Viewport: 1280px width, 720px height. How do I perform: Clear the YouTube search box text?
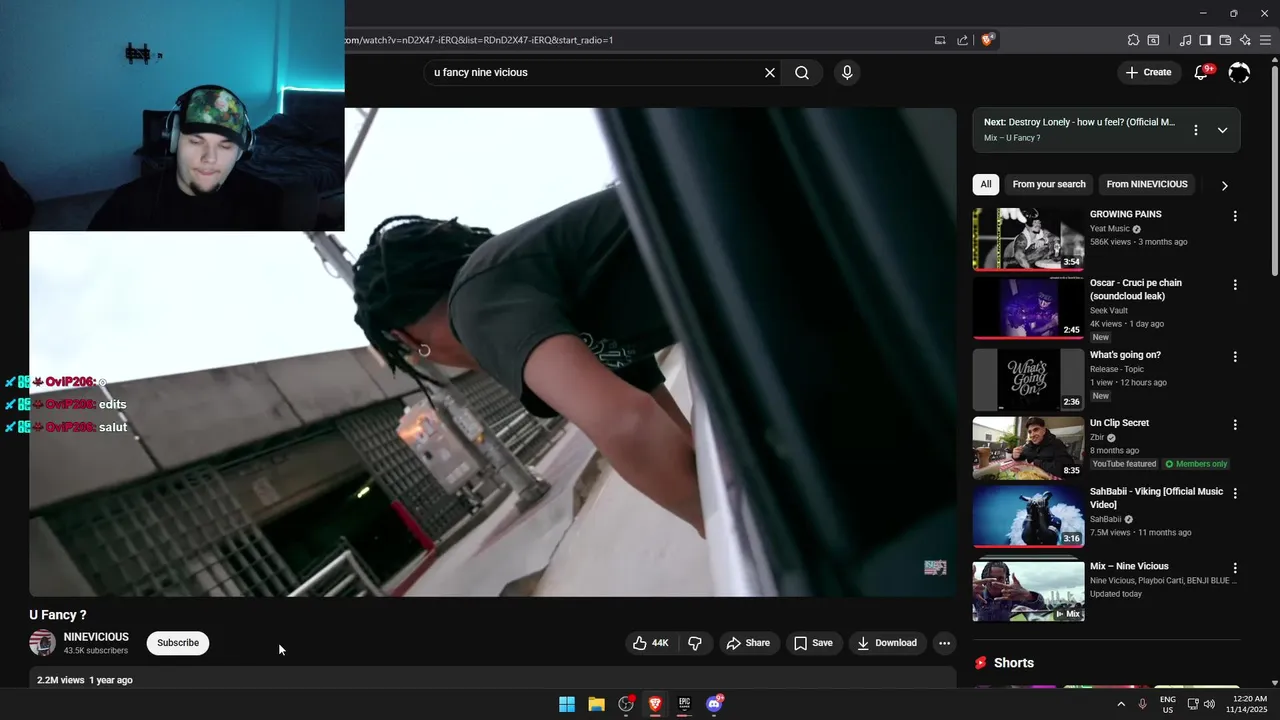pyautogui.click(x=770, y=72)
